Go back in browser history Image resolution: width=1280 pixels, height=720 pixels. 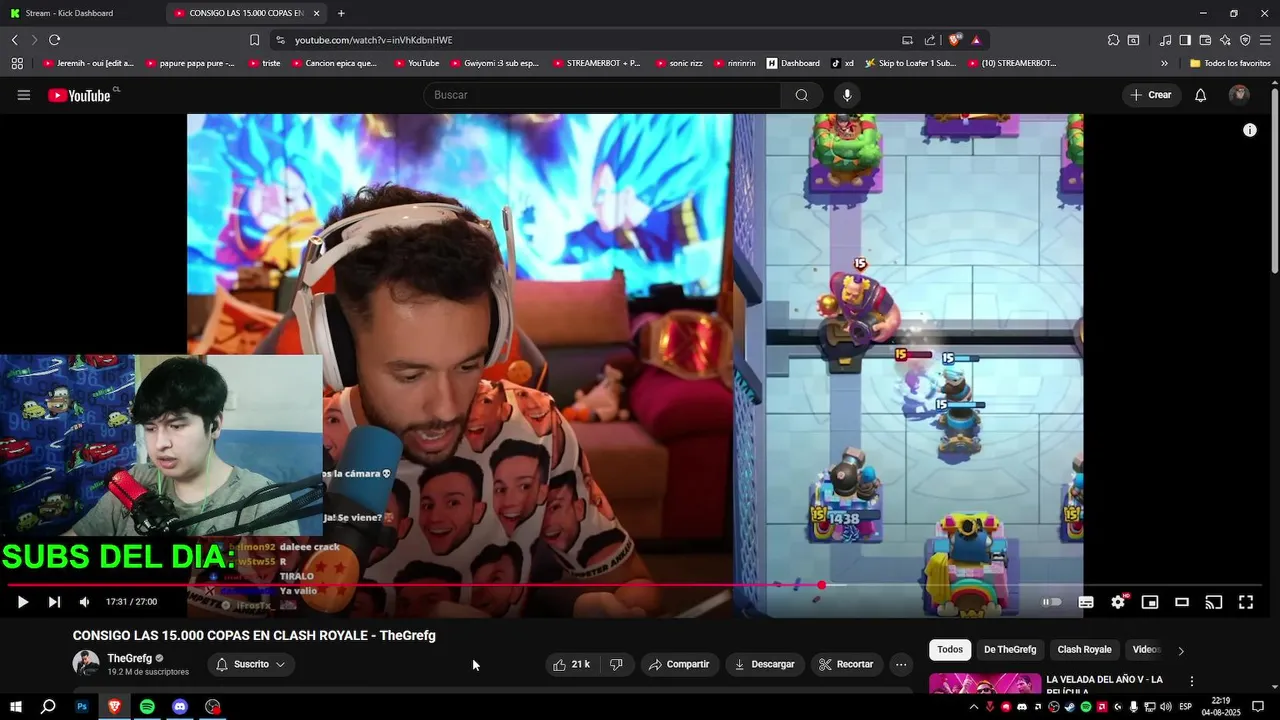pos(14,40)
